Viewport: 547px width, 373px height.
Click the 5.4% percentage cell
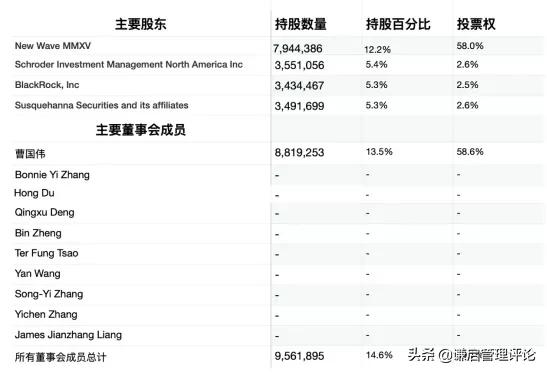point(376,65)
